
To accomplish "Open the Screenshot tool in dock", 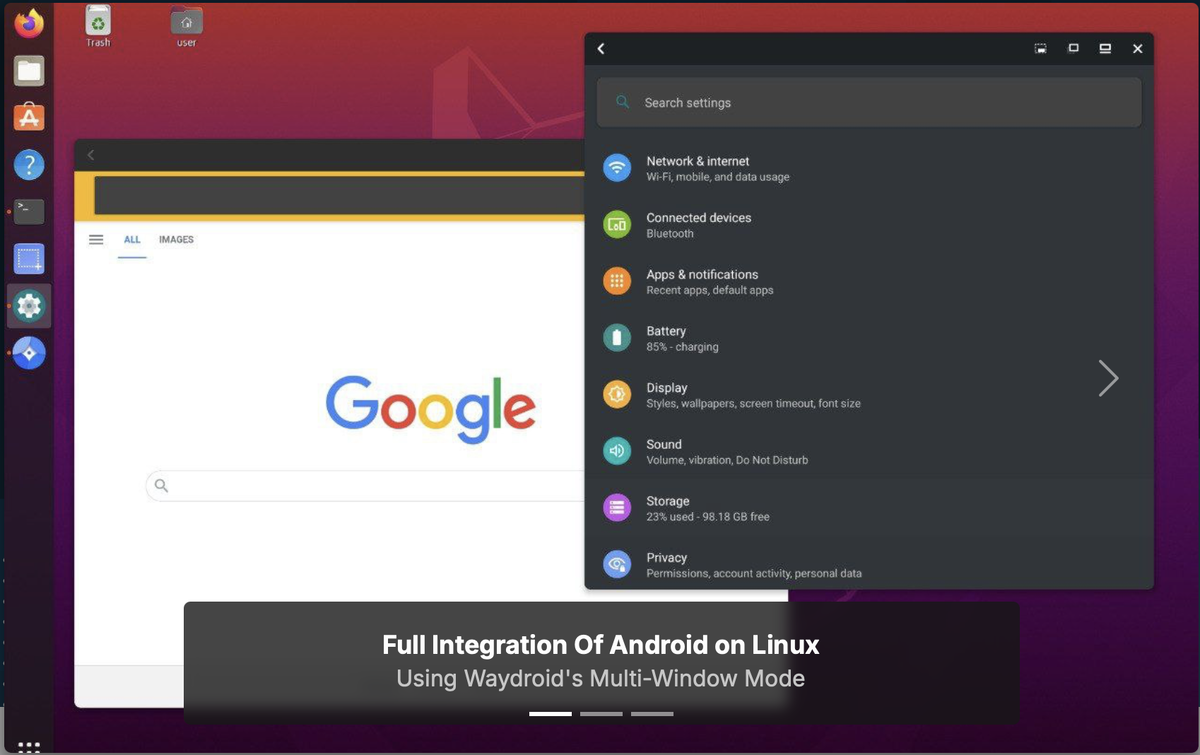I will click(29, 259).
